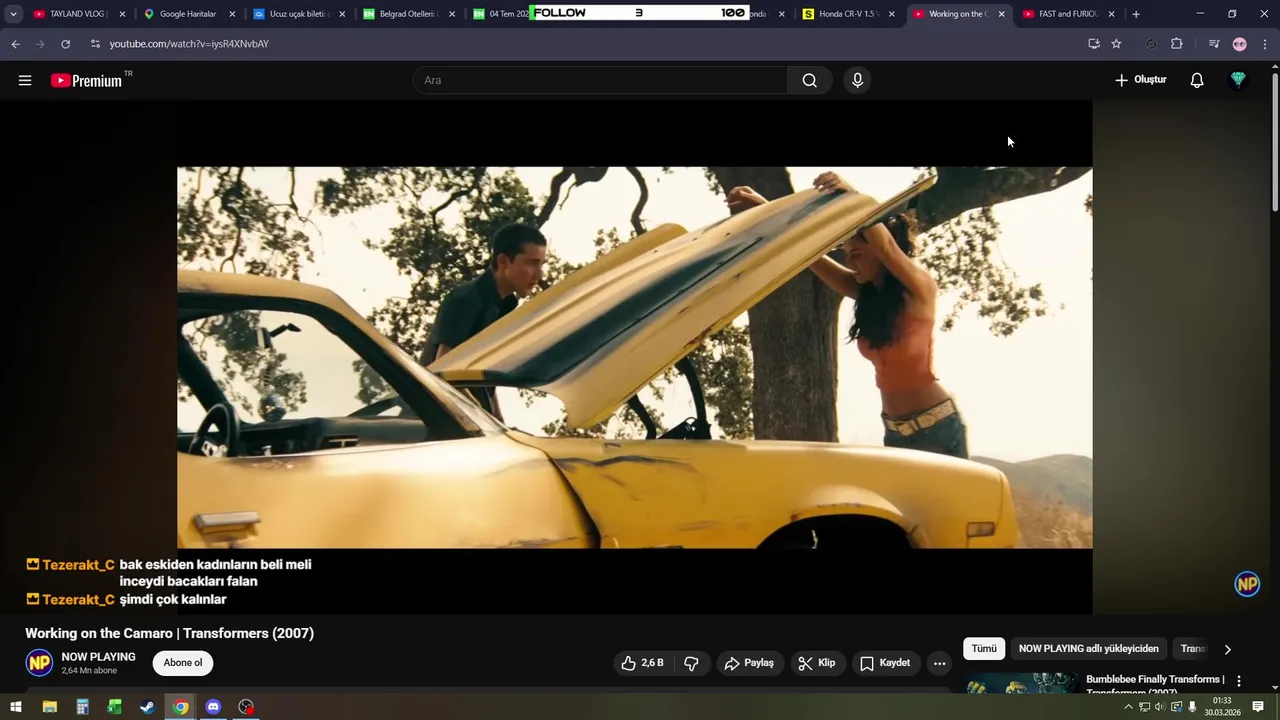Subscribe with the Abone ol button
The width and height of the screenshot is (1280, 720).
pos(183,663)
